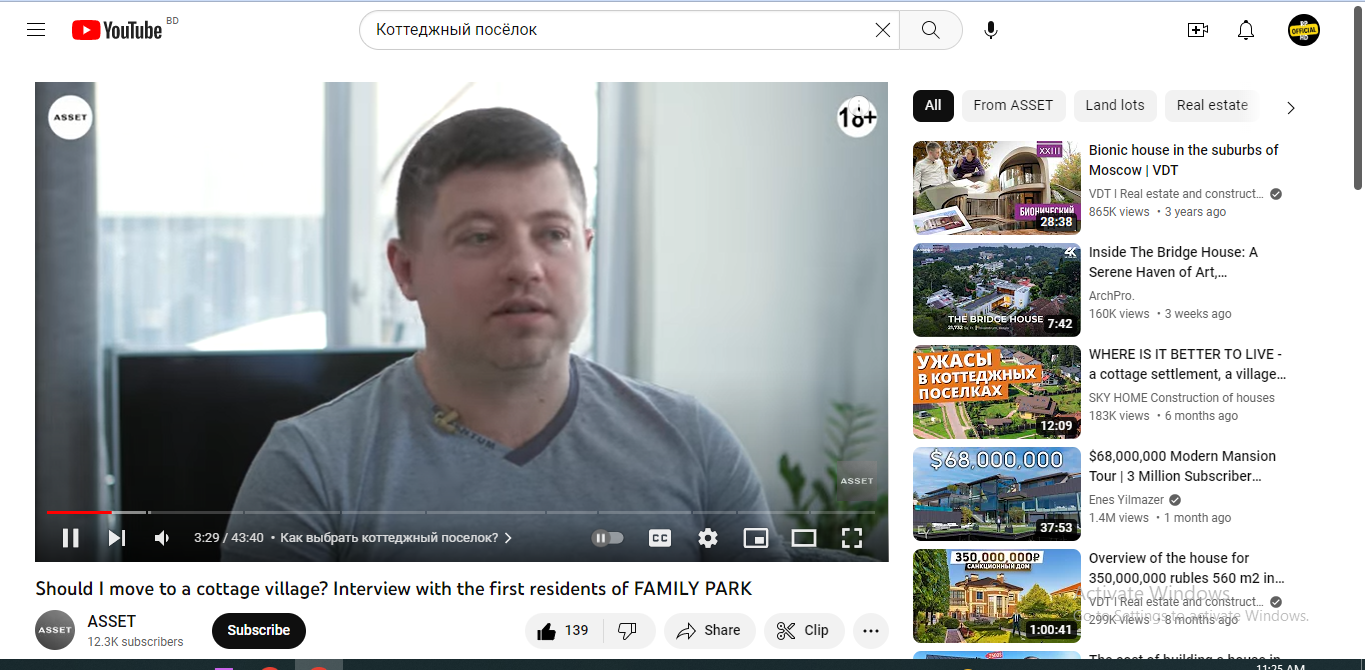Open the more actions three-dot menu
Image resolution: width=1365 pixels, height=670 pixels.
point(871,631)
